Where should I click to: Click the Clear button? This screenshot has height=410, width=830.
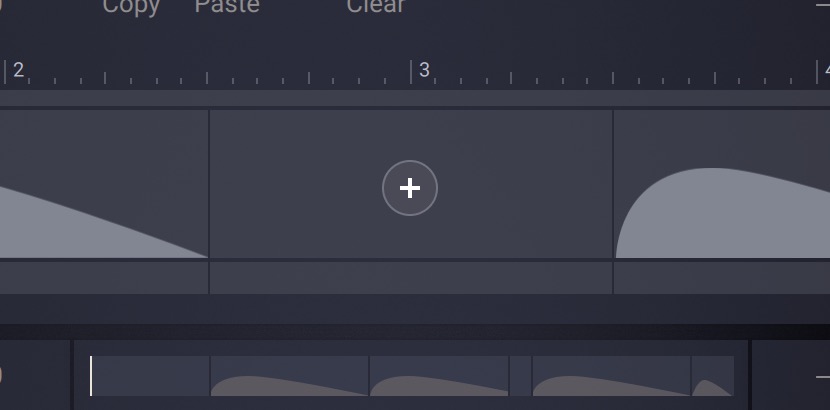click(x=376, y=5)
